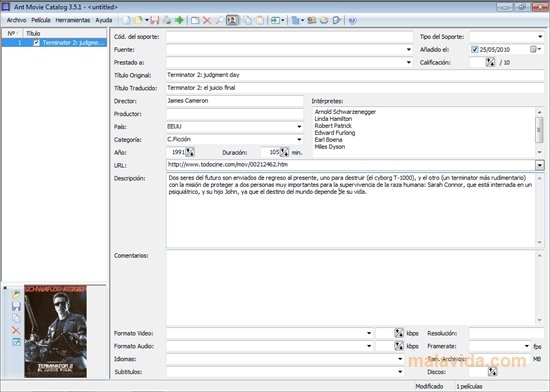Click the help globe icon in the toolbar
The width and height of the screenshot is (550, 392).
(353, 20)
